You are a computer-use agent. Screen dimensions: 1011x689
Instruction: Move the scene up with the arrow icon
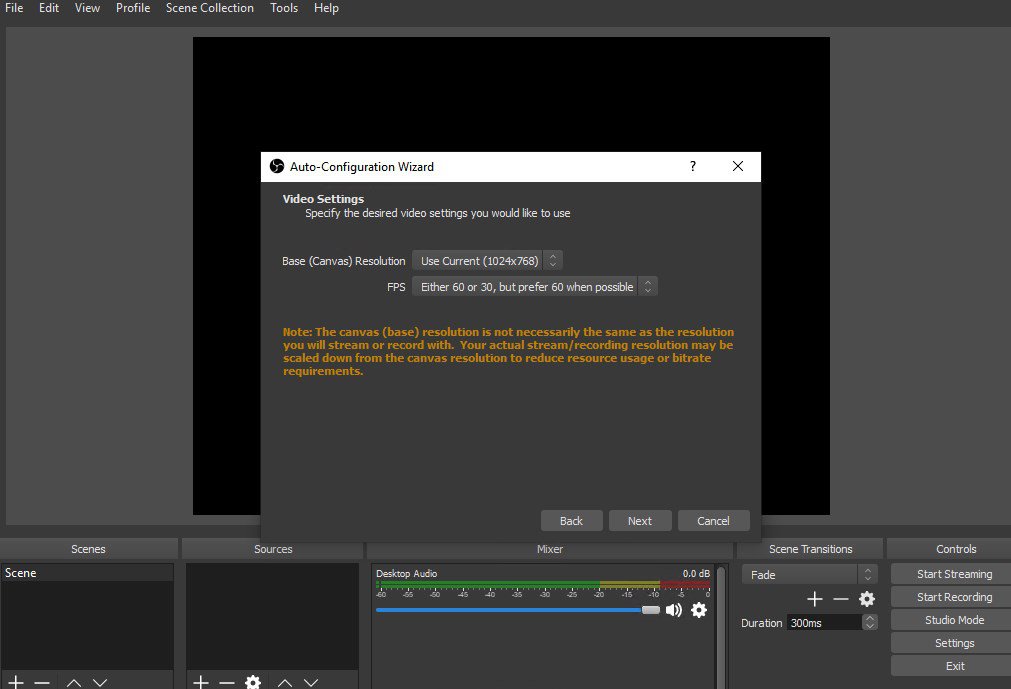pos(73,682)
